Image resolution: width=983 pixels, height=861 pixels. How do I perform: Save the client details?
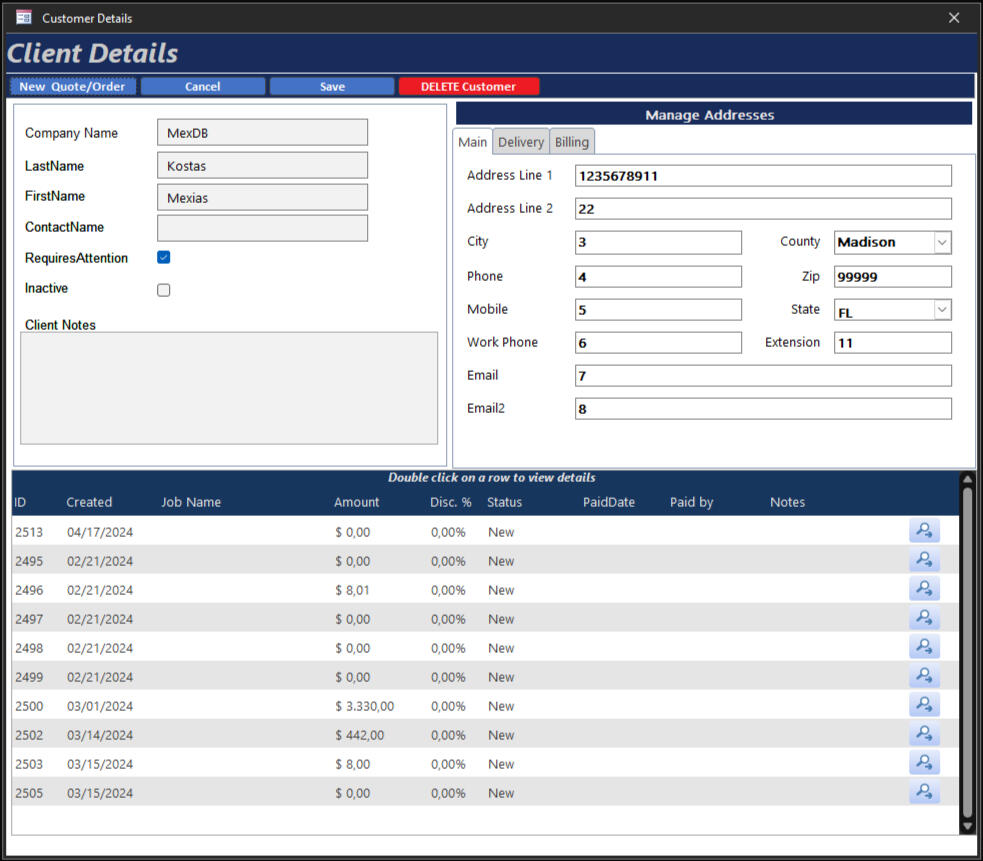coord(332,86)
